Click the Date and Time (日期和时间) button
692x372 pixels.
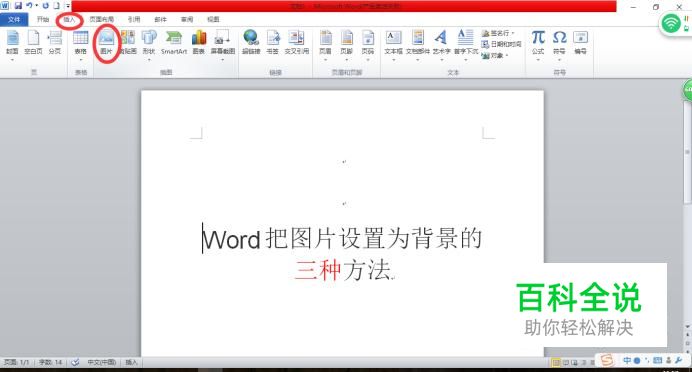coord(501,44)
